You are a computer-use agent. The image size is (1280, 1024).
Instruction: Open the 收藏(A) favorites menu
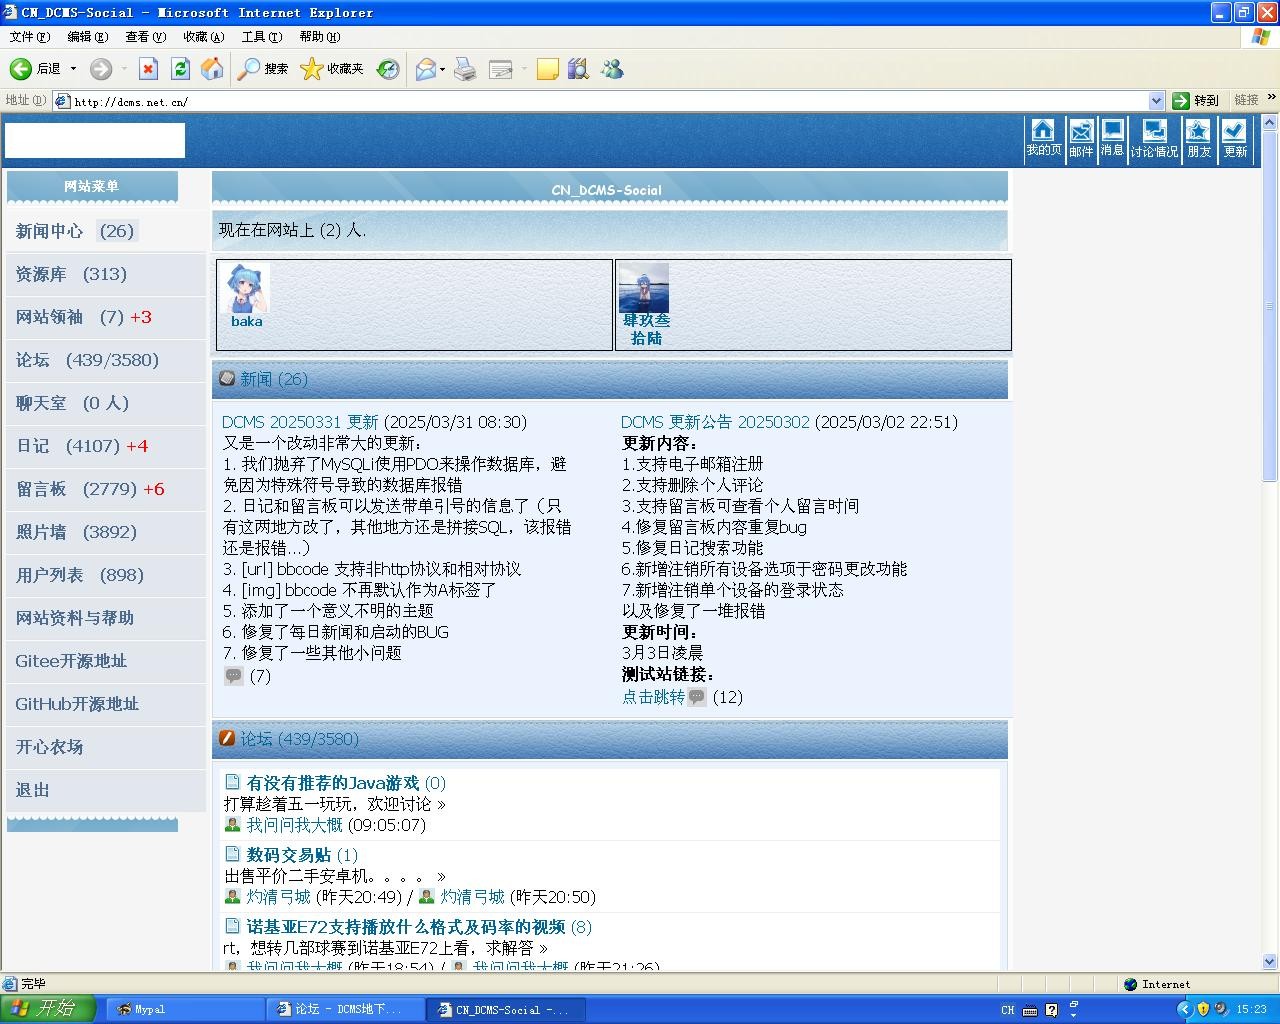(203, 37)
